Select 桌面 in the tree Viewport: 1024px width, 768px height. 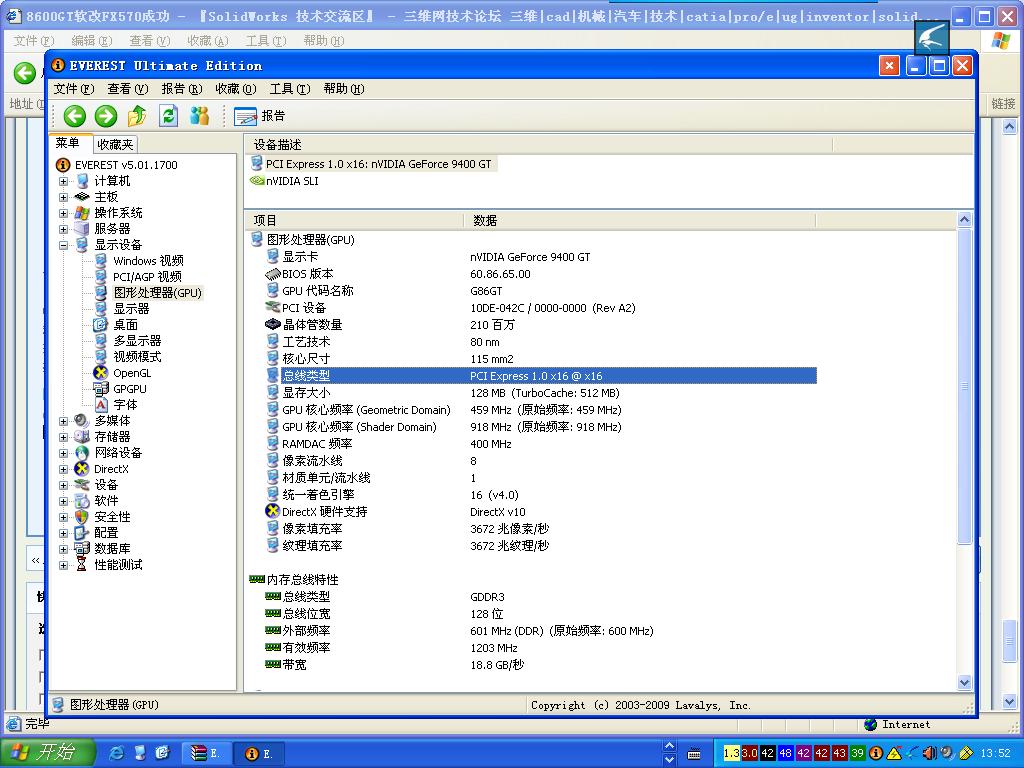[125, 325]
